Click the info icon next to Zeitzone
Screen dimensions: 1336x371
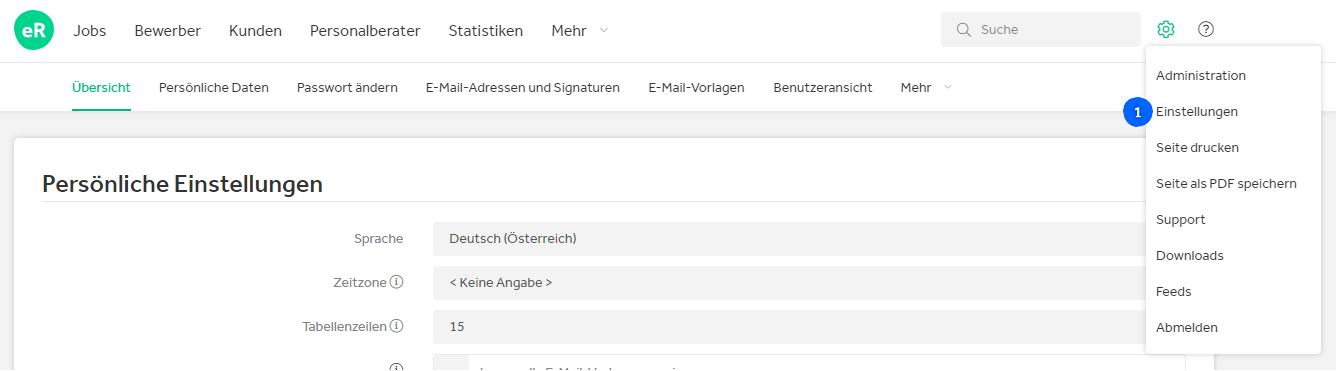click(x=396, y=282)
